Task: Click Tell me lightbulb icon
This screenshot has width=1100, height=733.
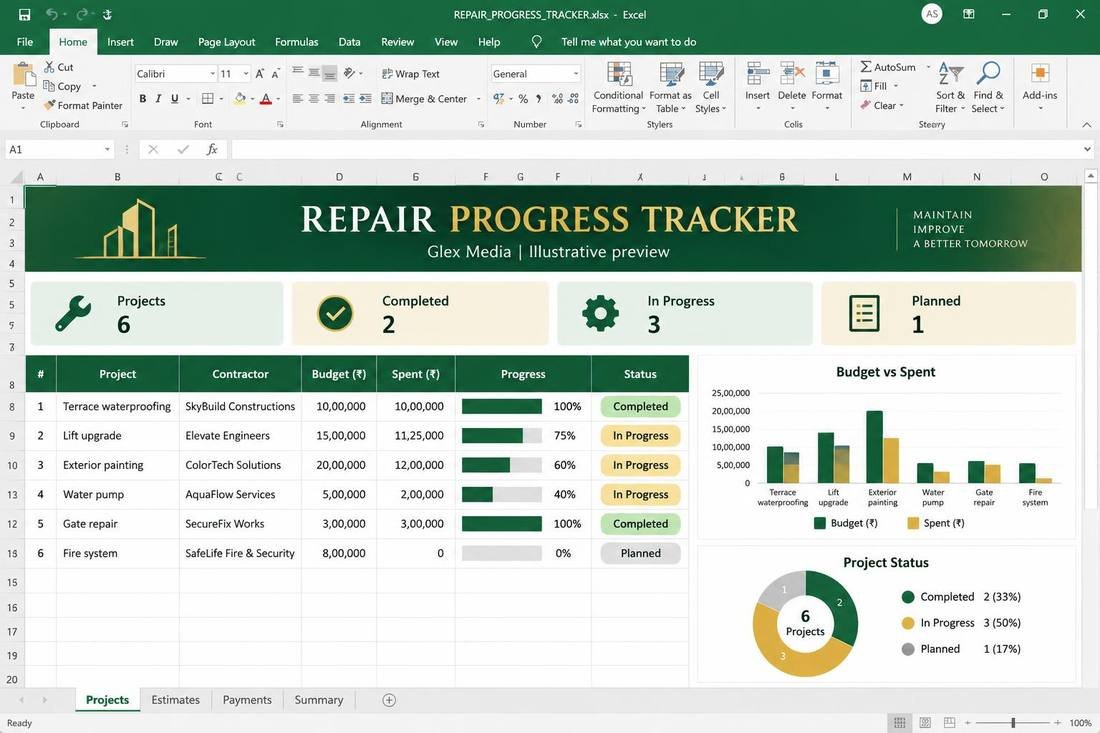Action: (537, 42)
